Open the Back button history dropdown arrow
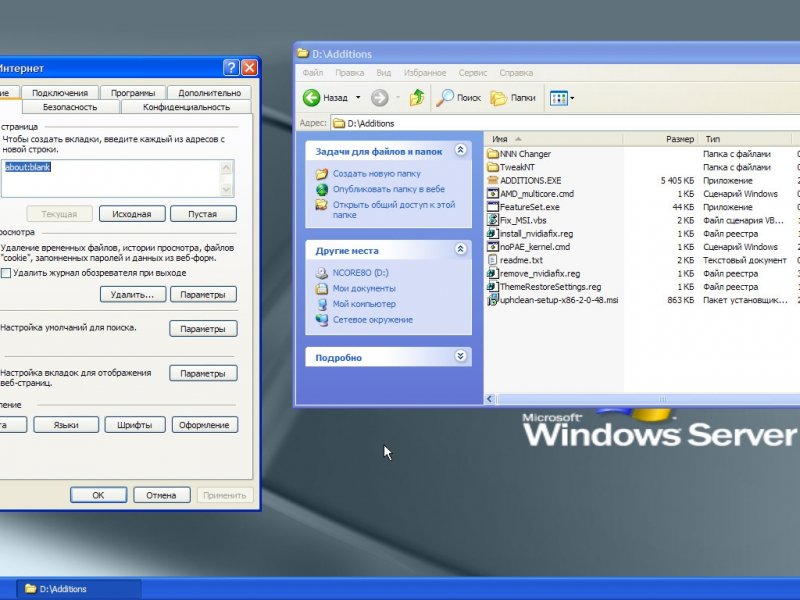 pyautogui.click(x=358, y=97)
